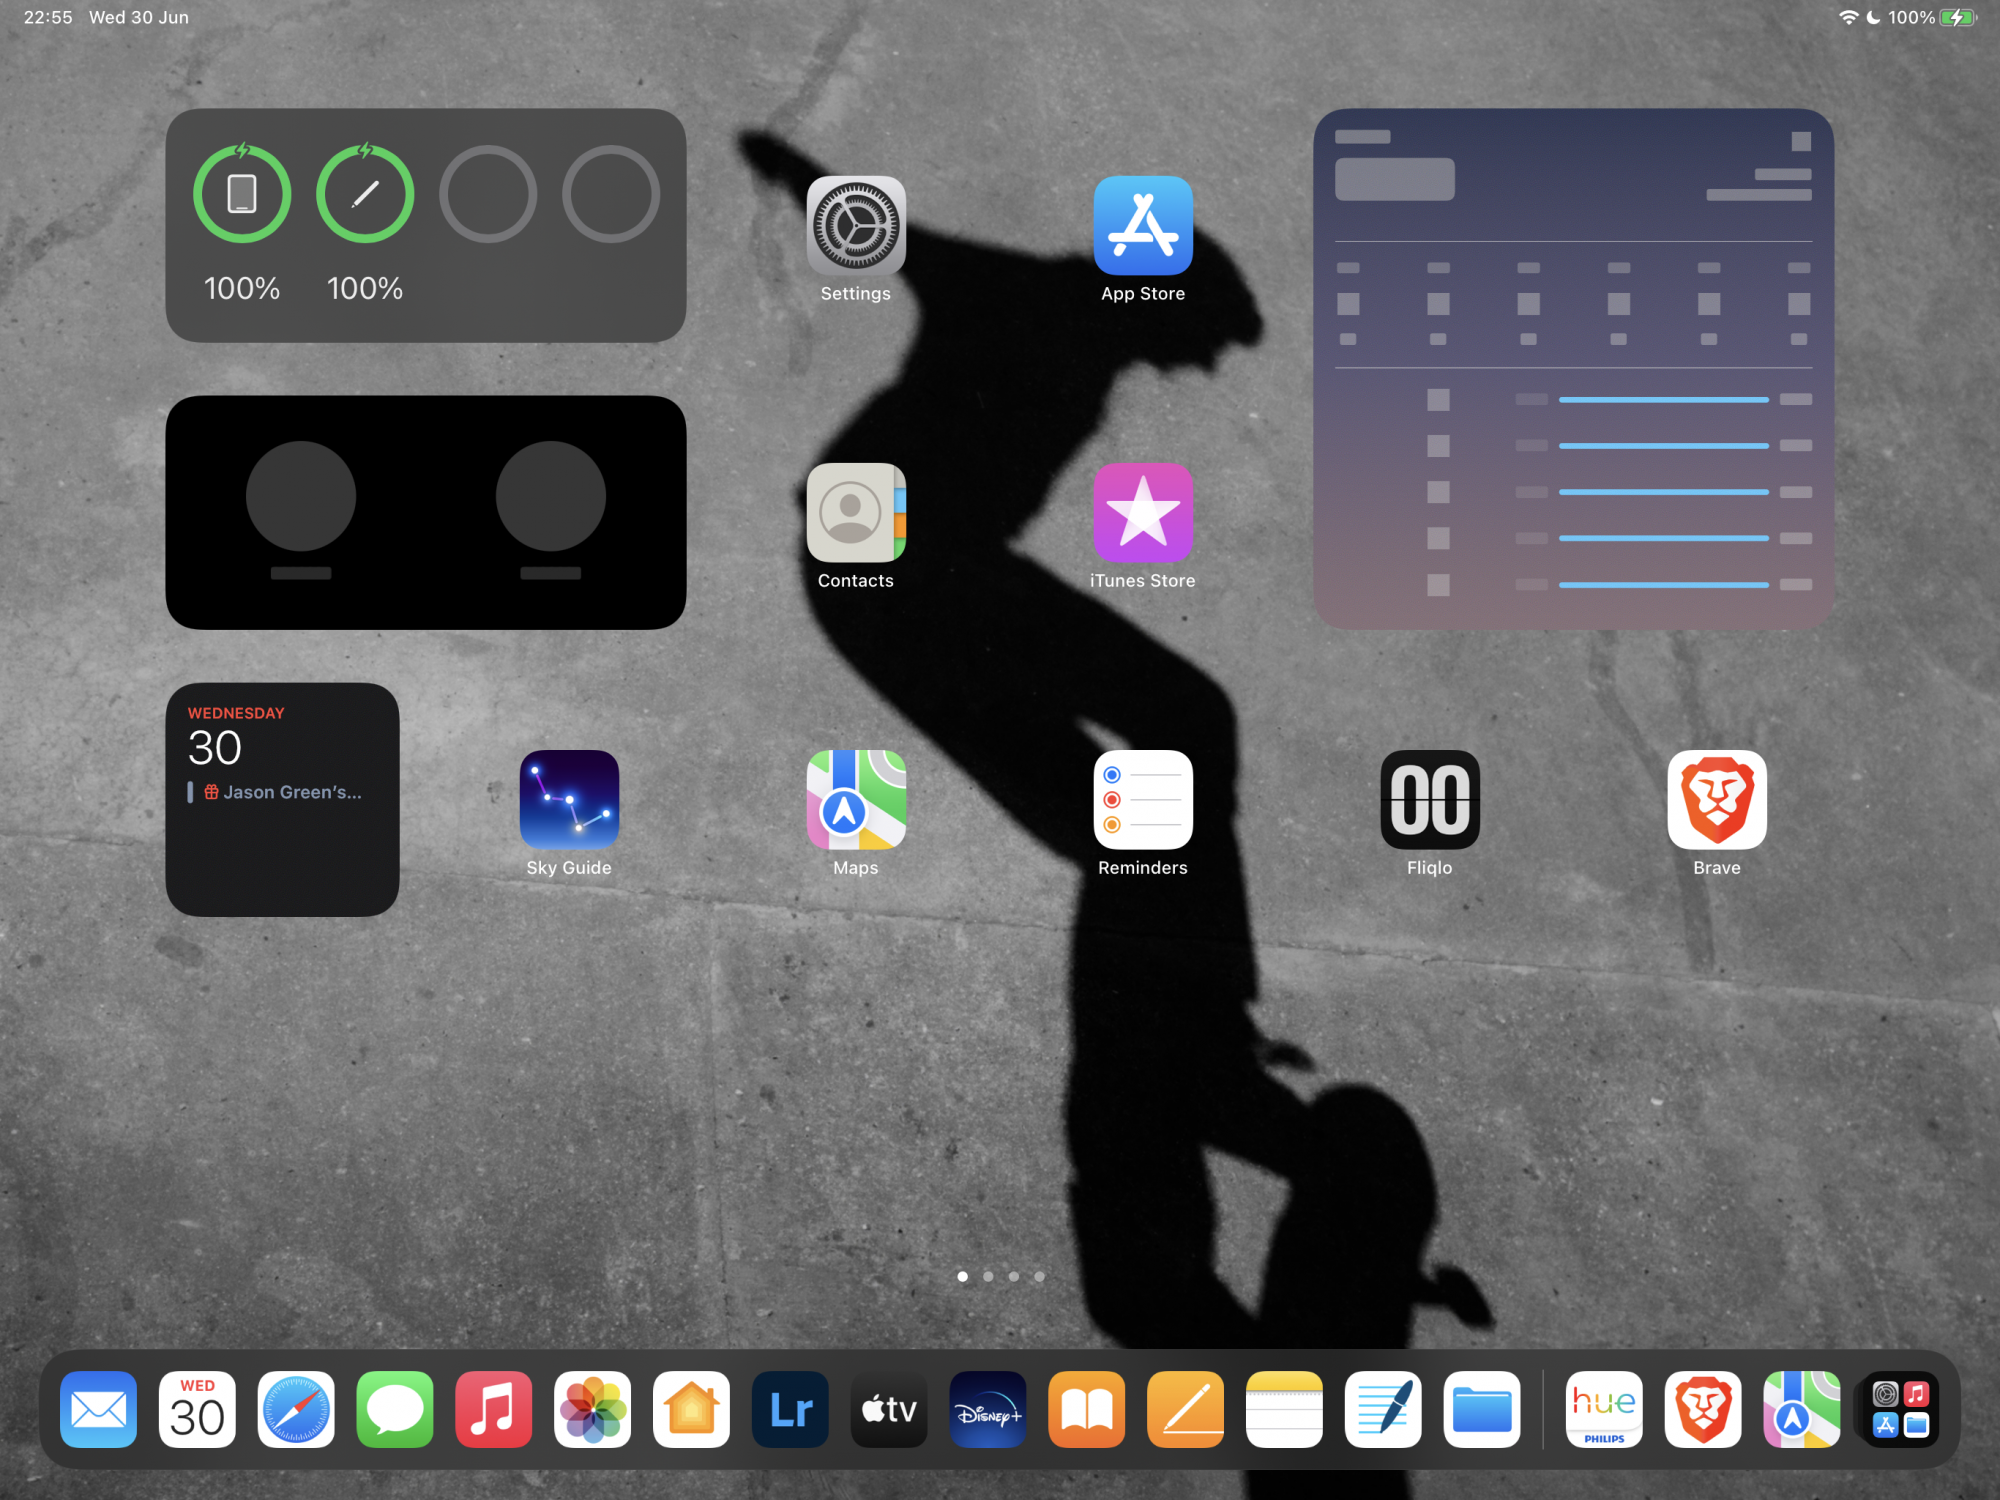Tap the first page indicator dot
Viewport: 2000px width, 1500px height.
[962, 1276]
